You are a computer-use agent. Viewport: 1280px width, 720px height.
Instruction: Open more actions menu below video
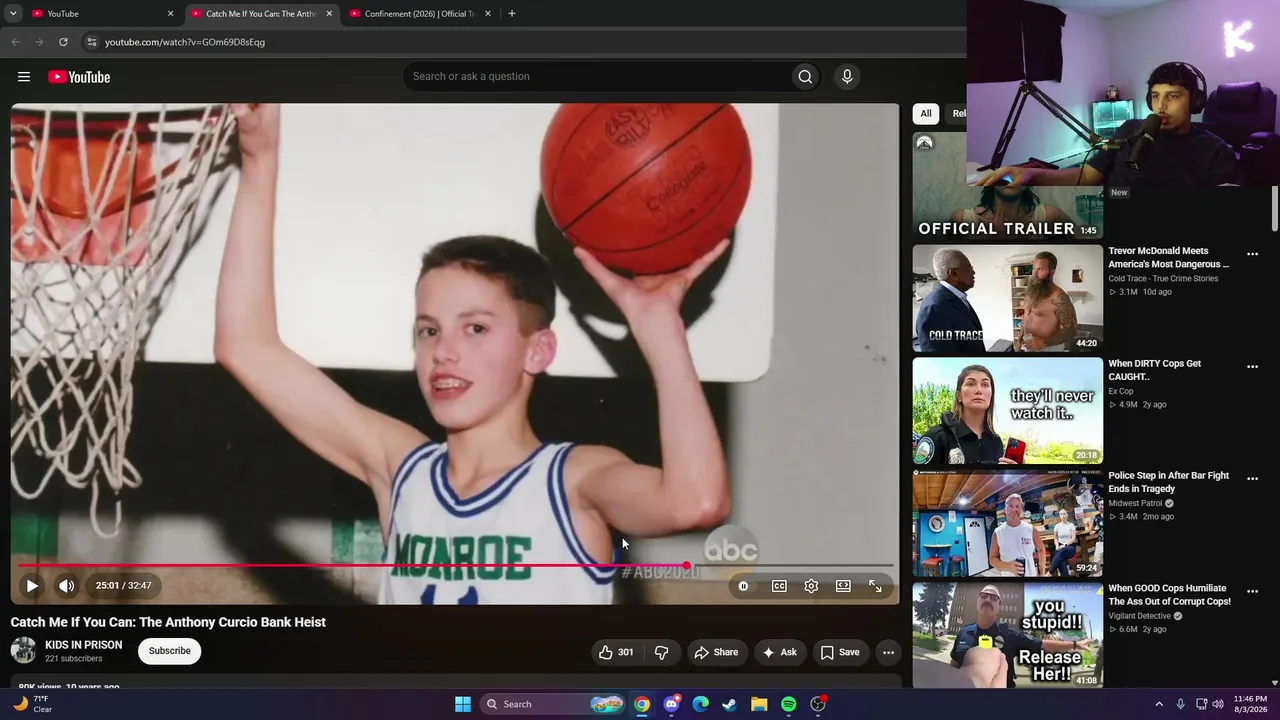pos(888,652)
